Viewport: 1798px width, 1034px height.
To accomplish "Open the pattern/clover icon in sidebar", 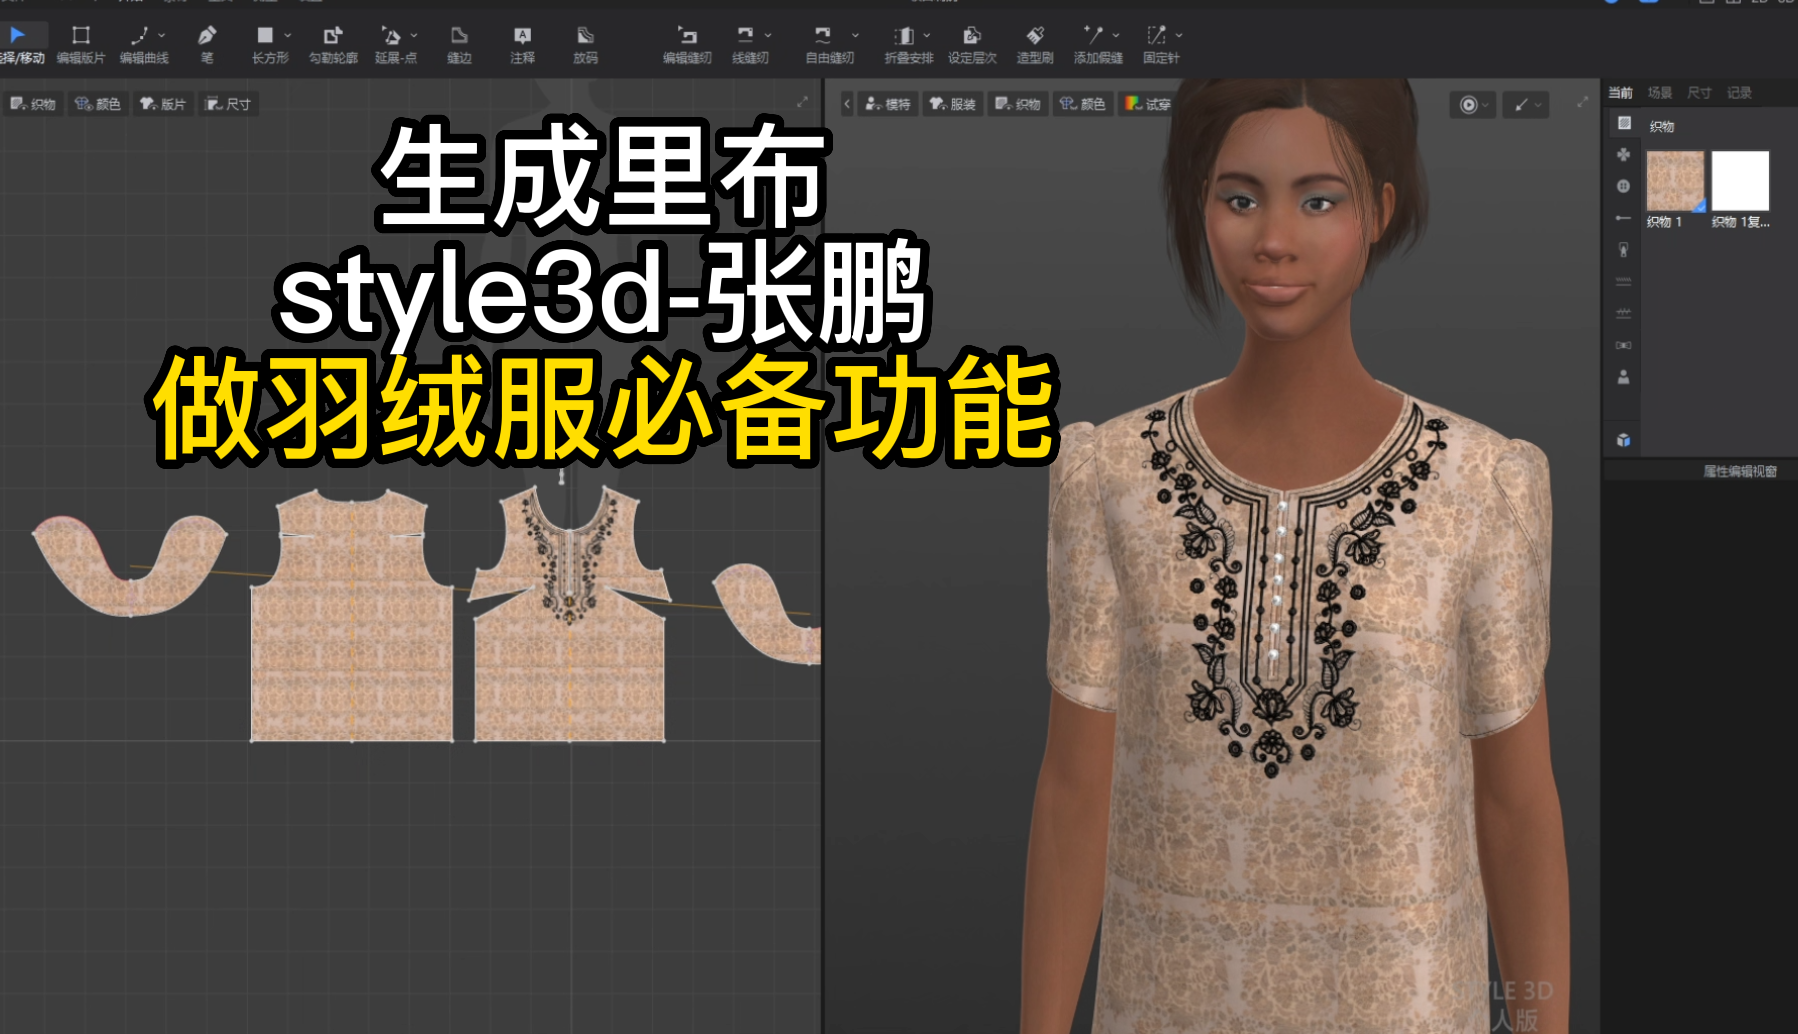I will [x=1624, y=155].
